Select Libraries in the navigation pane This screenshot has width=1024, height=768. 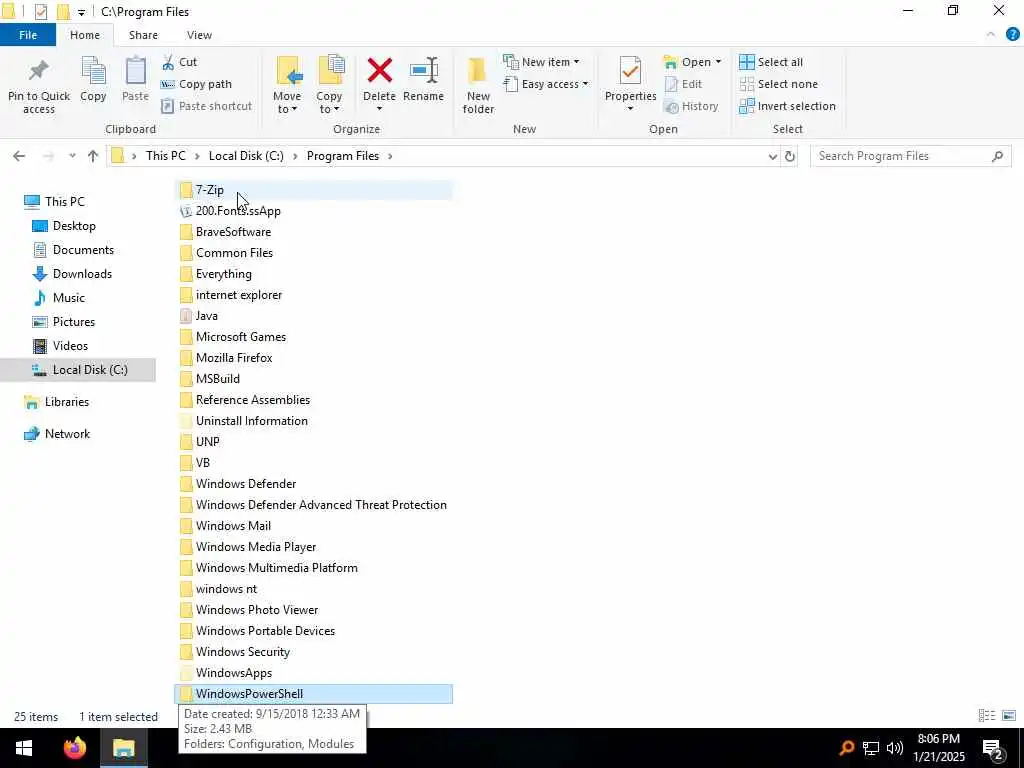click(x=66, y=402)
